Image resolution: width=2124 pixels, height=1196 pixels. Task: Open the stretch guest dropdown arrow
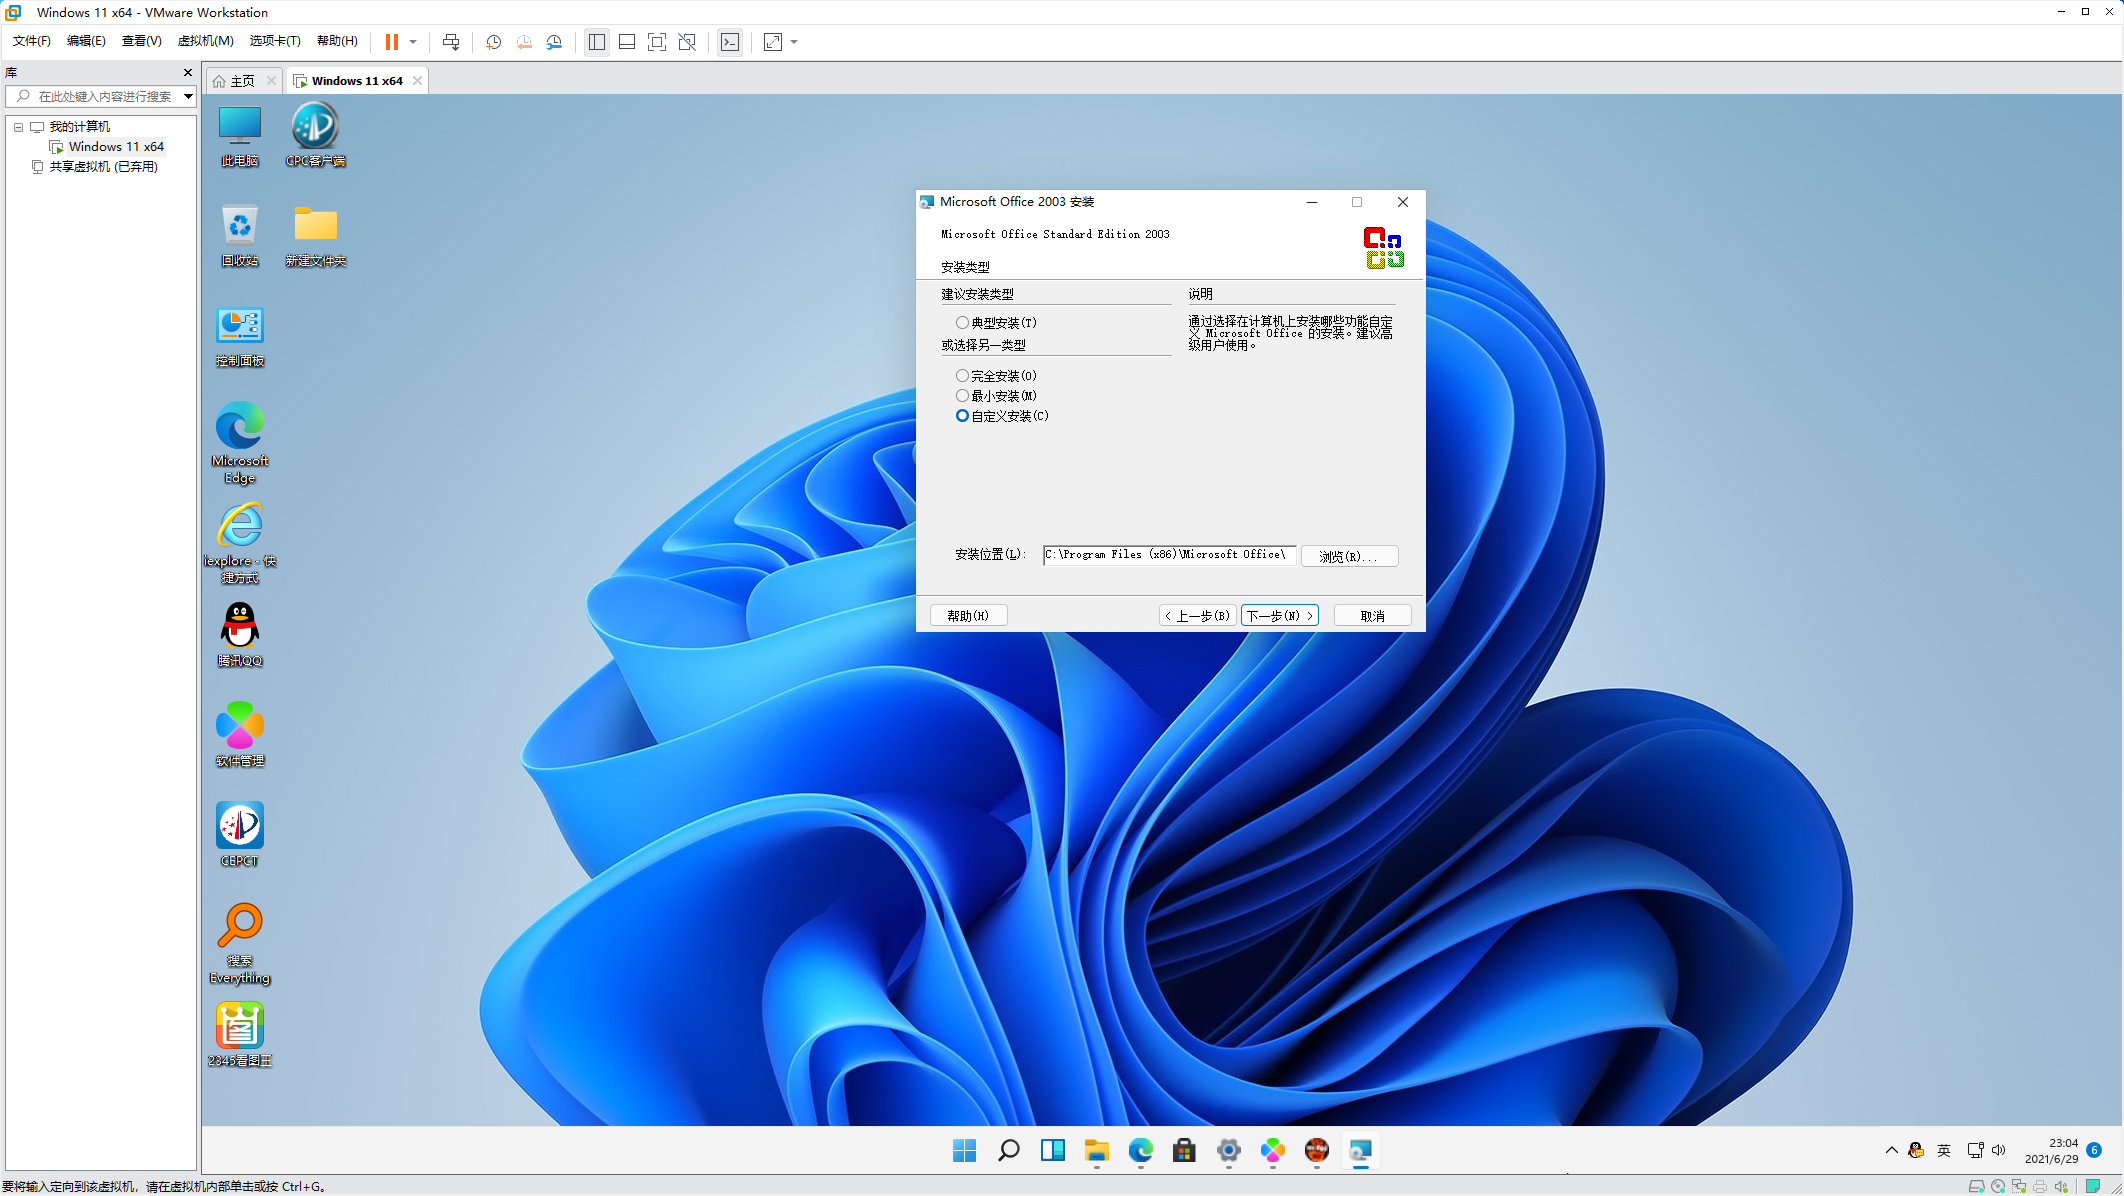(x=794, y=42)
